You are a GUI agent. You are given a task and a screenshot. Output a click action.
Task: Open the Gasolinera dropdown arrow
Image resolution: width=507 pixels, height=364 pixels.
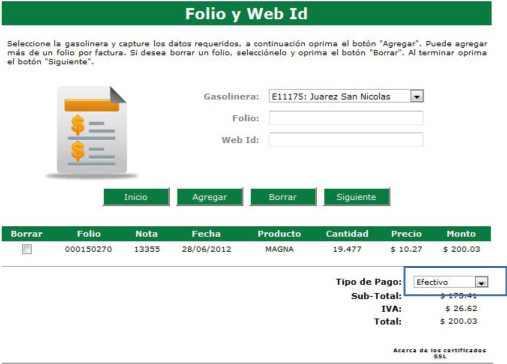[417, 97]
